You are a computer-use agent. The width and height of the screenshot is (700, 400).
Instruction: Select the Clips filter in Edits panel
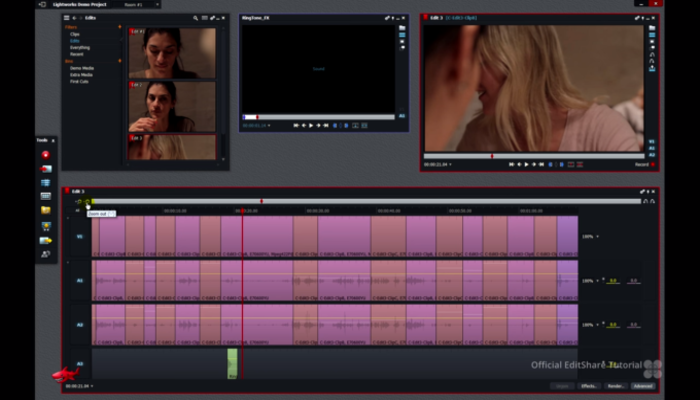pos(75,34)
